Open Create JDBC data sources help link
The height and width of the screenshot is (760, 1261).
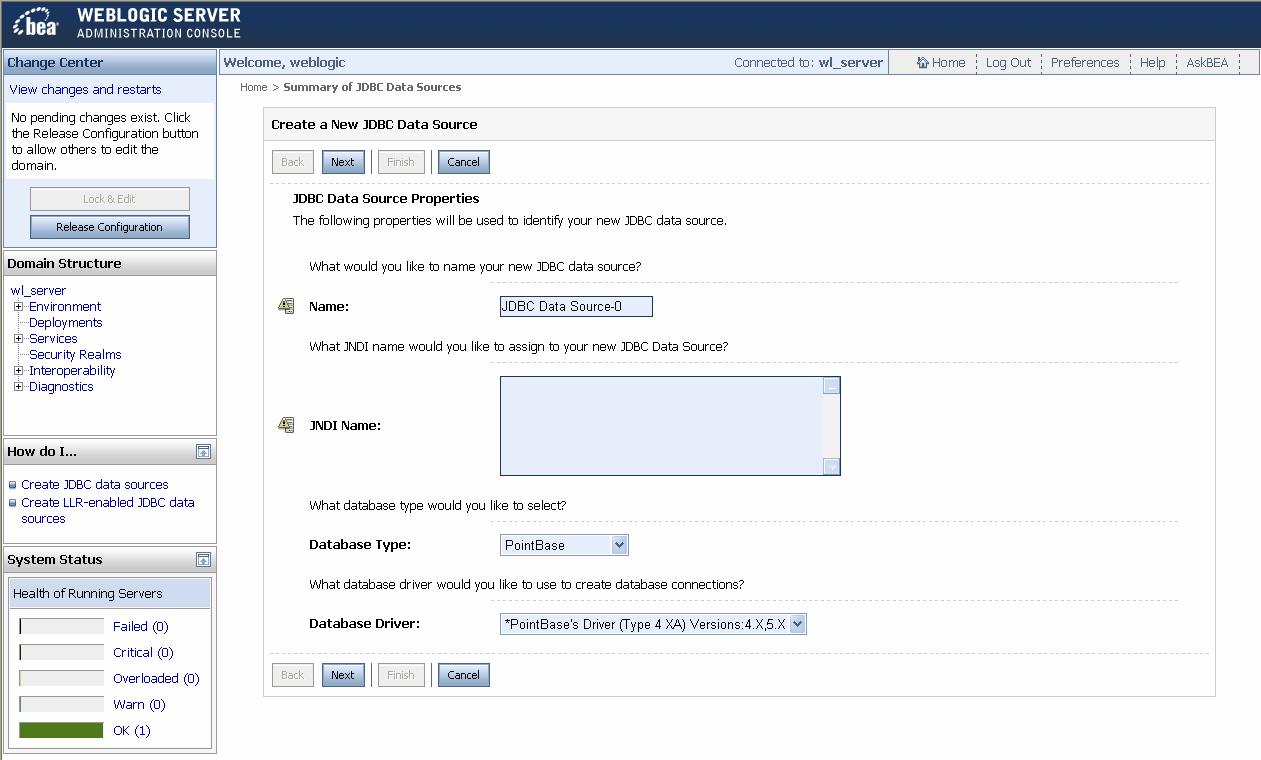point(95,485)
